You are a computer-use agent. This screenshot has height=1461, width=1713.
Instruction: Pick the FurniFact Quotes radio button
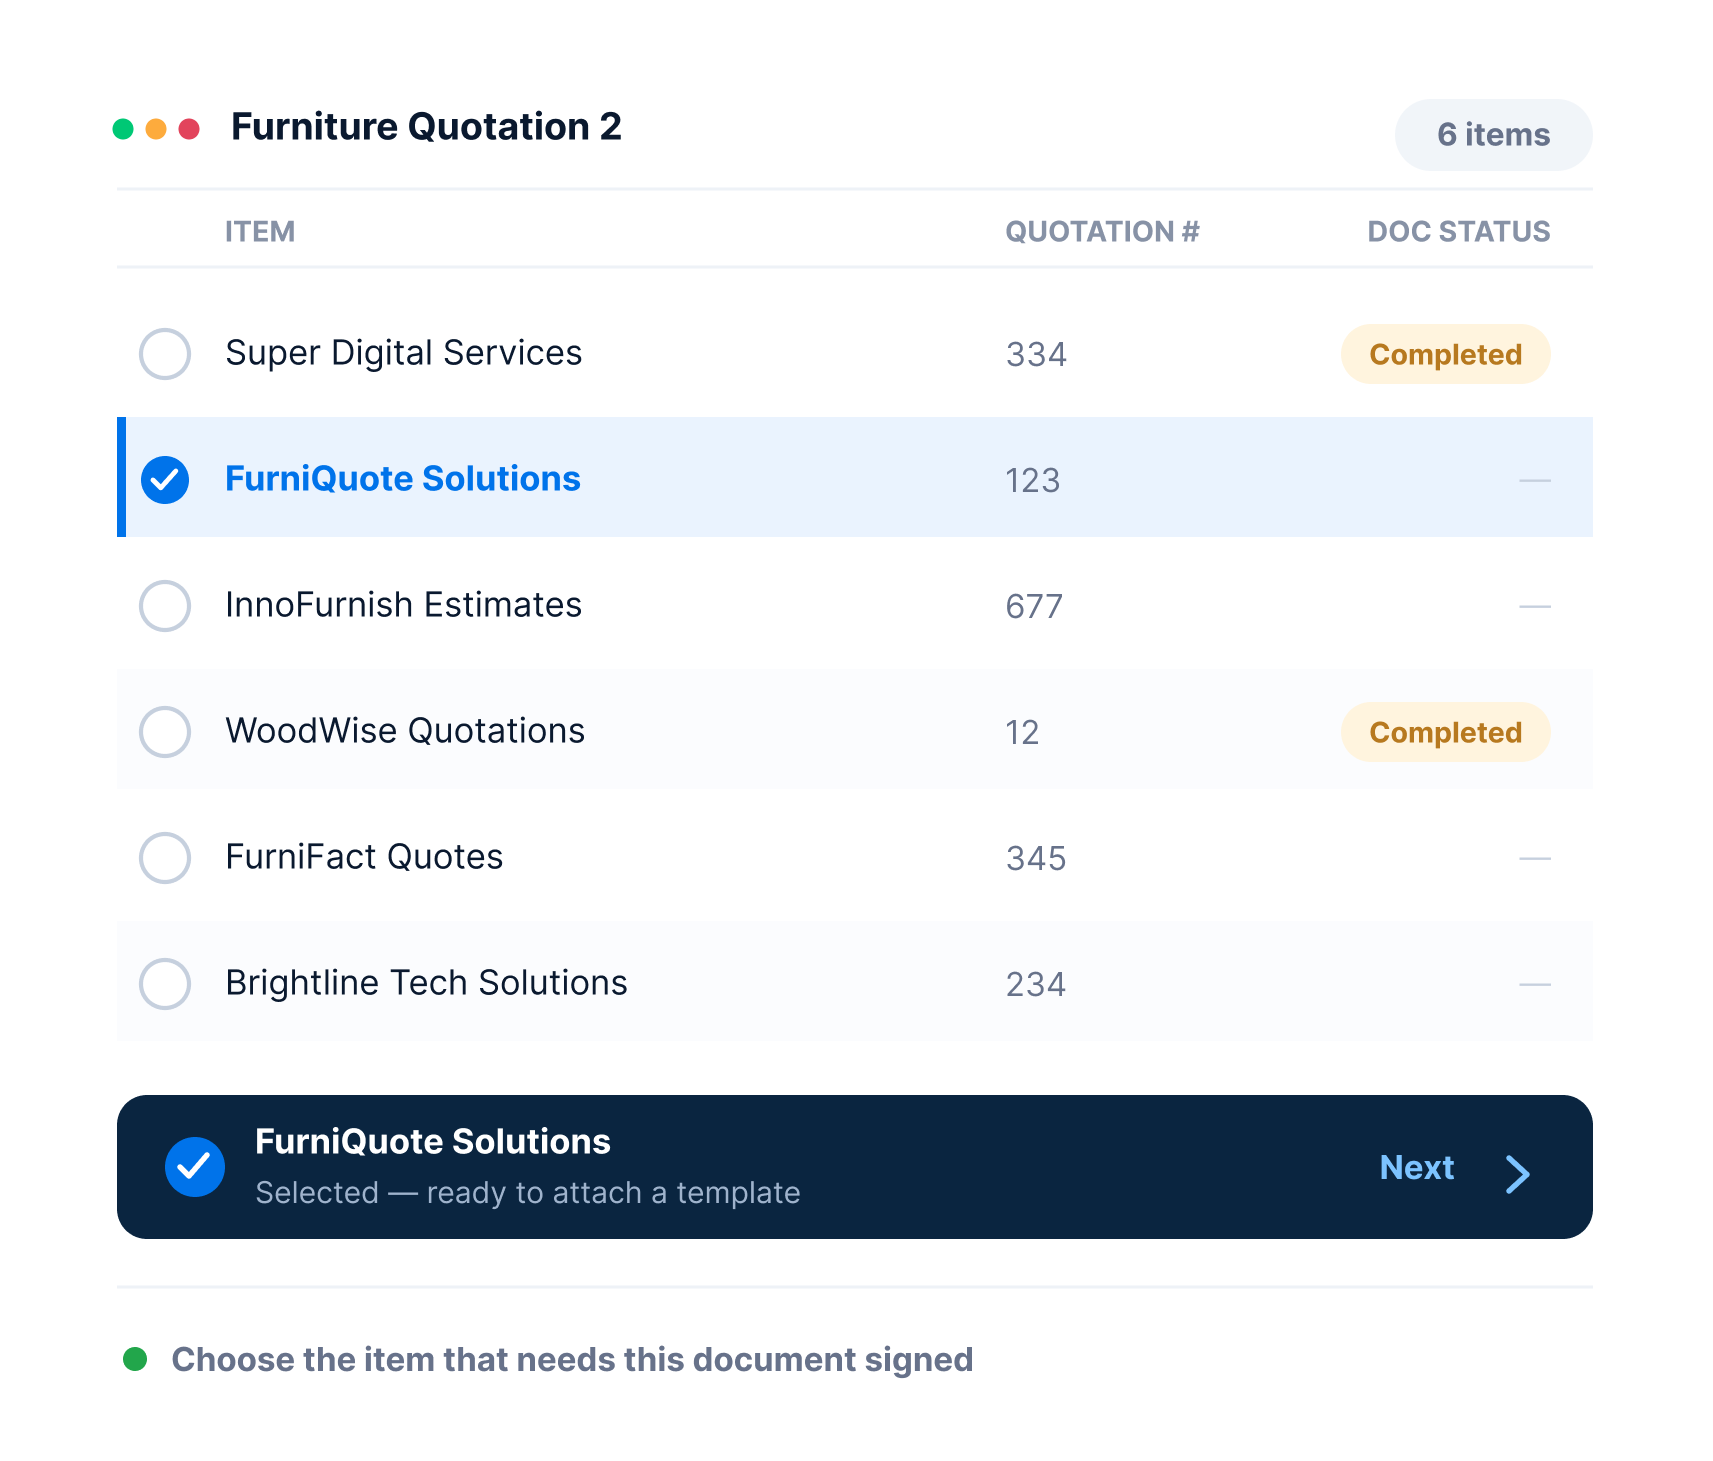click(x=165, y=858)
